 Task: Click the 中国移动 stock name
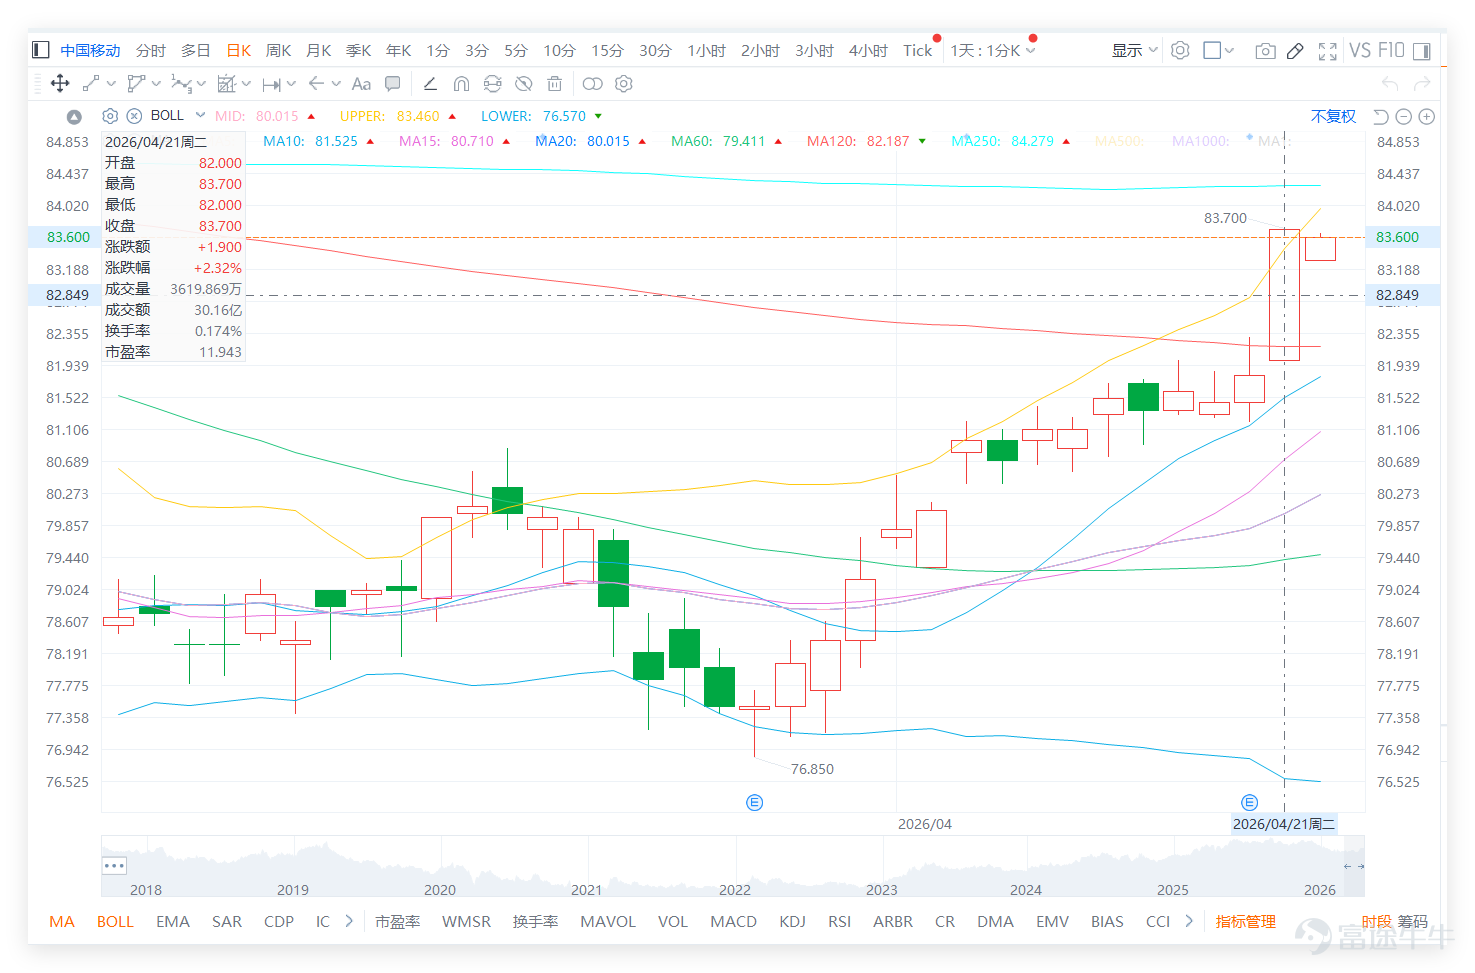[x=90, y=50]
